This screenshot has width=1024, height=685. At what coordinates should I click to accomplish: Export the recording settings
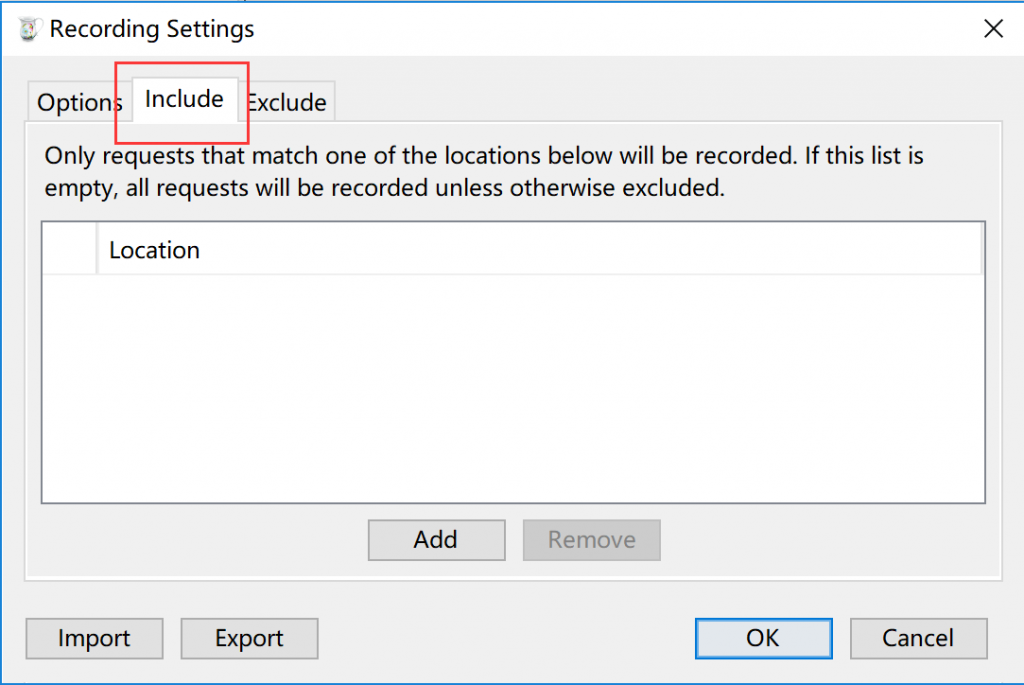249,638
